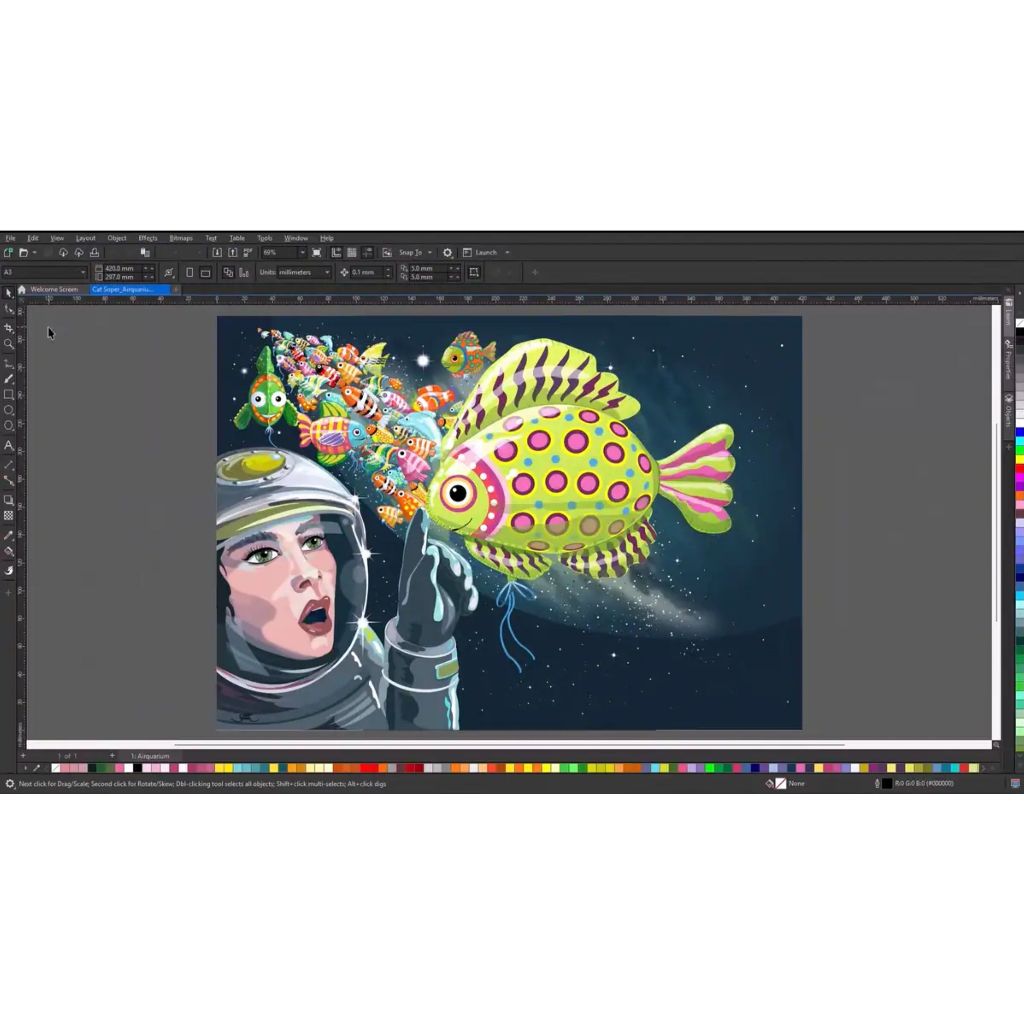Image resolution: width=1024 pixels, height=1024 pixels.
Task: Activate the Zoom magnifier tool
Action: pyautogui.click(x=9, y=344)
